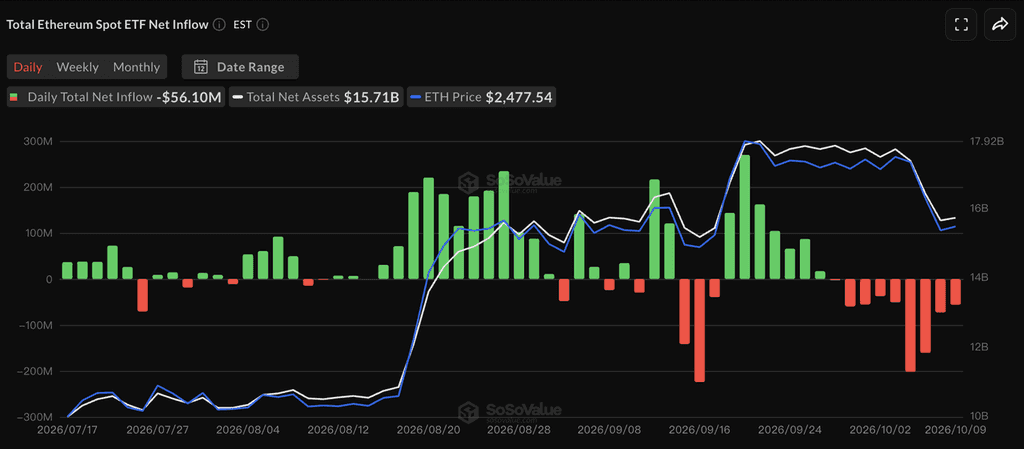Click the share arrow icon
Screen dimensions: 1024x449
click(x=1000, y=25)
